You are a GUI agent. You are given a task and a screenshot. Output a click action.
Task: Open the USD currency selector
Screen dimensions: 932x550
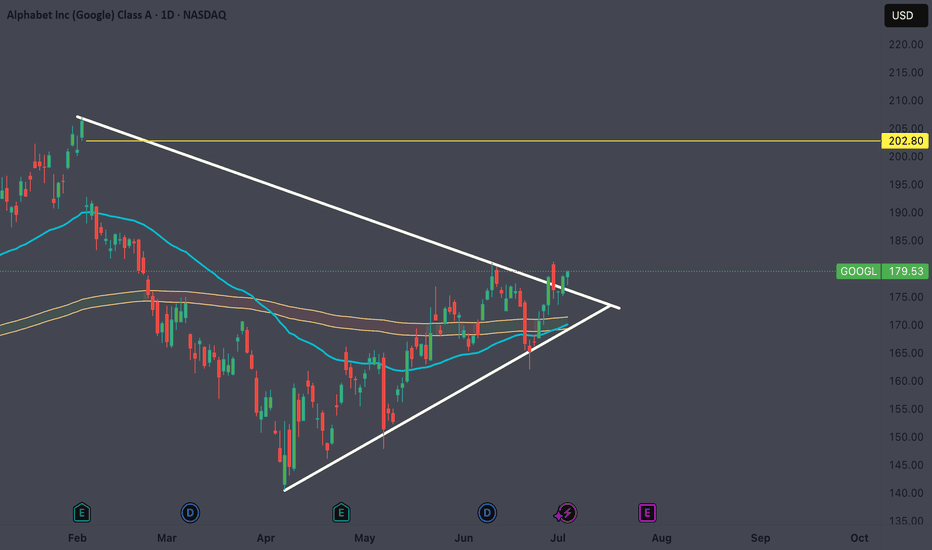click(x=905, y=15)
